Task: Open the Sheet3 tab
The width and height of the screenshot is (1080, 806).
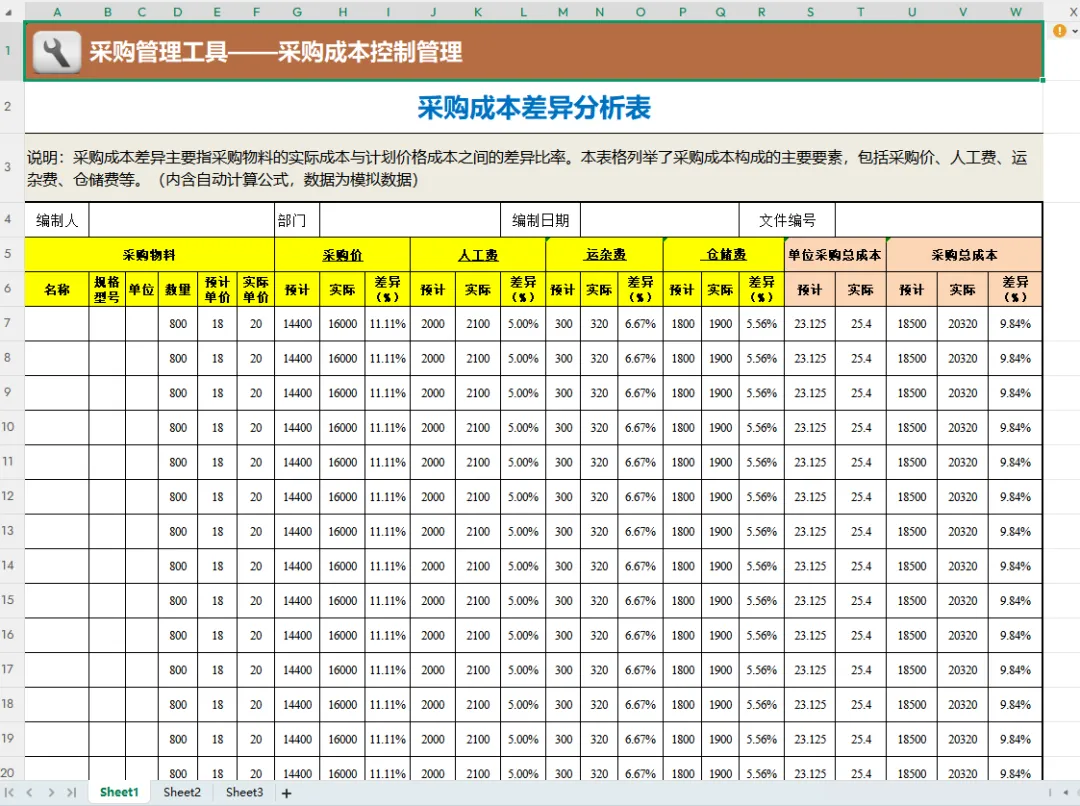Action: point(245,792)
